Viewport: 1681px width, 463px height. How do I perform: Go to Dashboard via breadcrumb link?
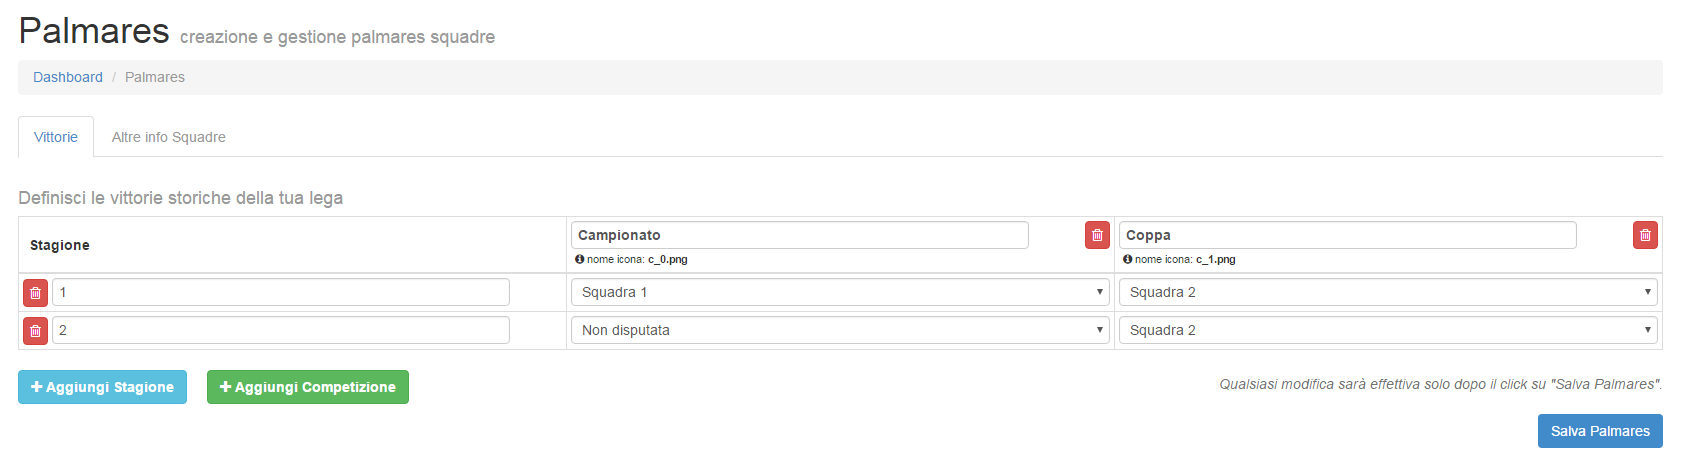tap(68, 77)
